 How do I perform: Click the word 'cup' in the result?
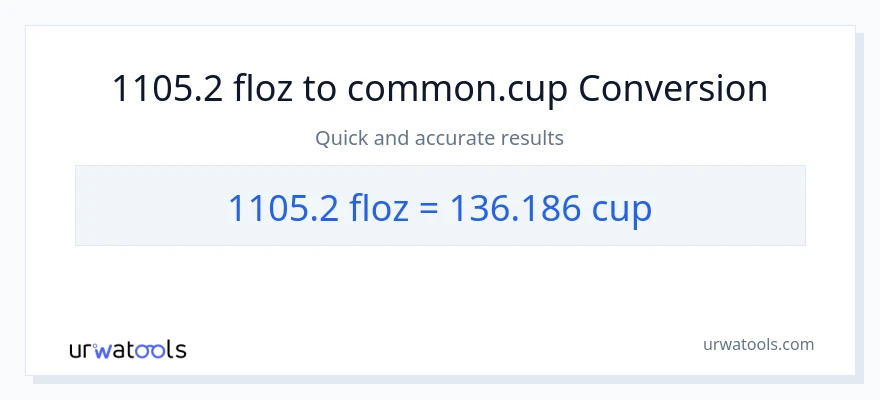point(619,209)
